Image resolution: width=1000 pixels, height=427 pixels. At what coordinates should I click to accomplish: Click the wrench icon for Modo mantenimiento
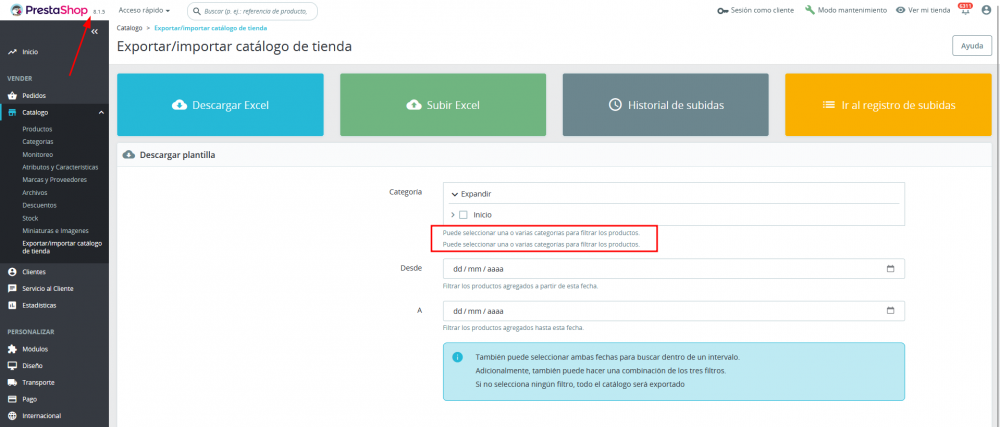pos(810,10)
